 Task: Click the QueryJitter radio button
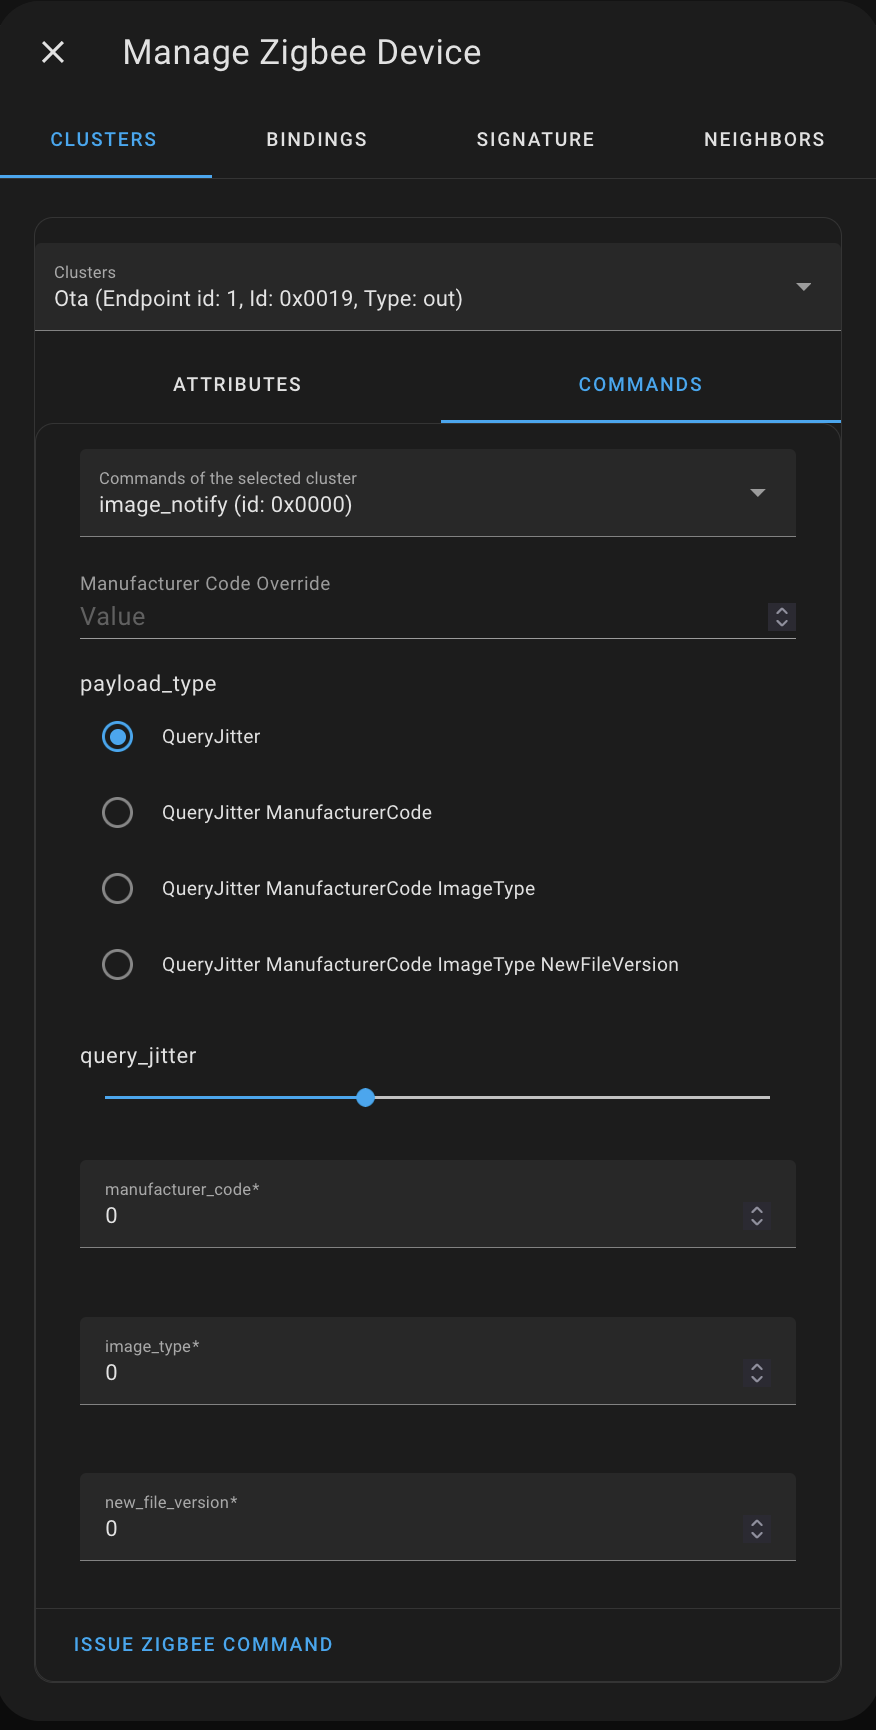pos(118,736)
